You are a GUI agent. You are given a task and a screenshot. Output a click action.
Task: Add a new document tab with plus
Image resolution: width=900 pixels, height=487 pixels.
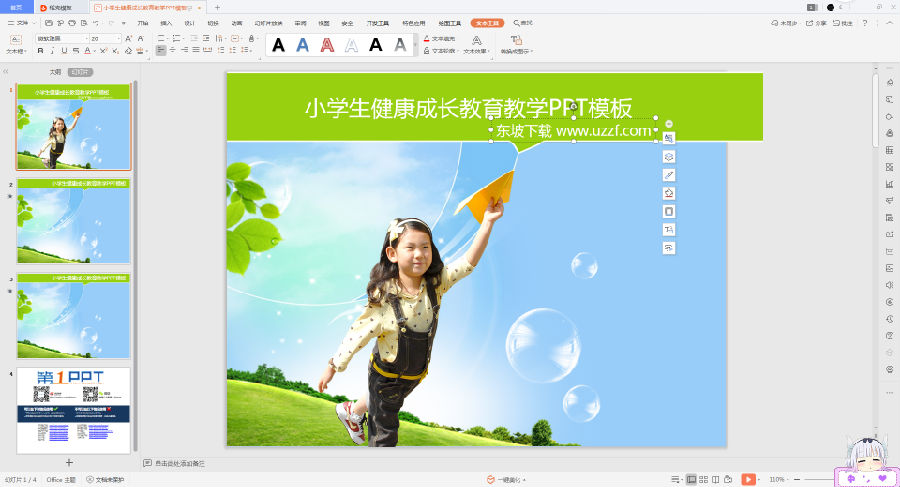point(217,7)
